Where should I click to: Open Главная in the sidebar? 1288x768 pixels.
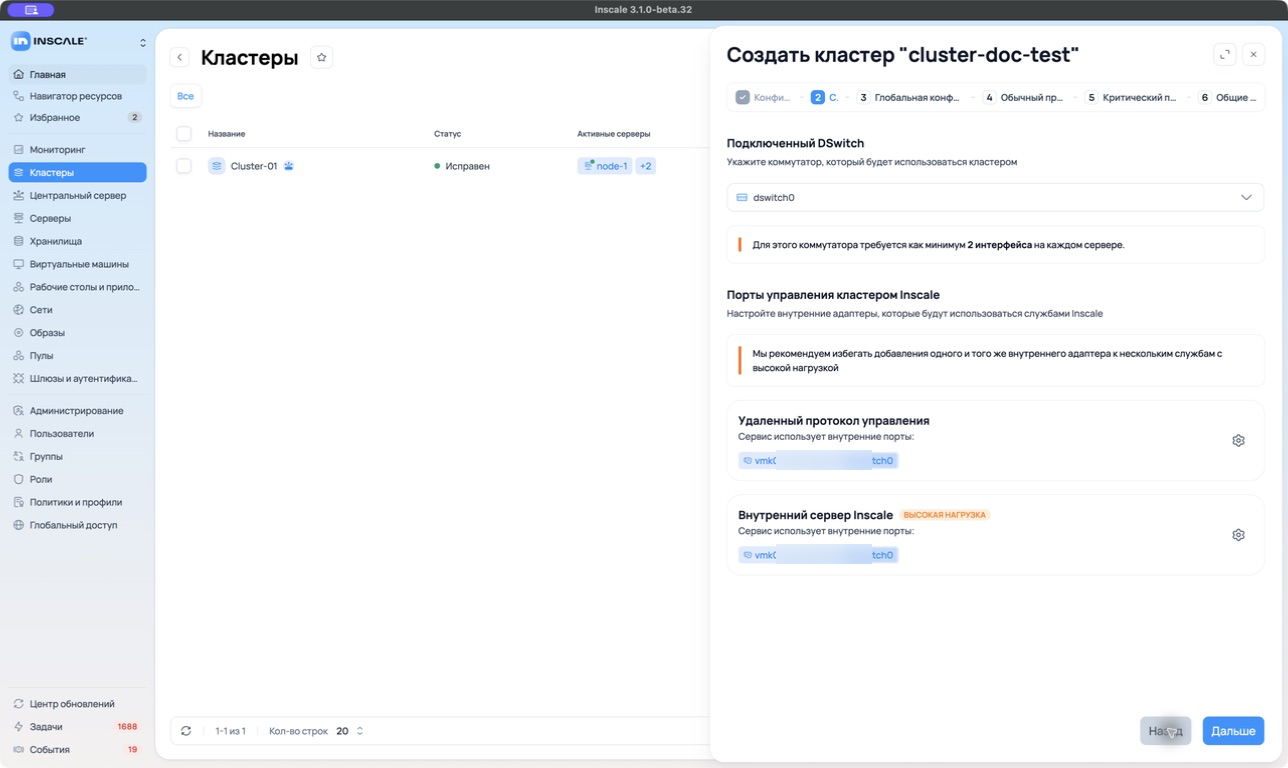77,74
